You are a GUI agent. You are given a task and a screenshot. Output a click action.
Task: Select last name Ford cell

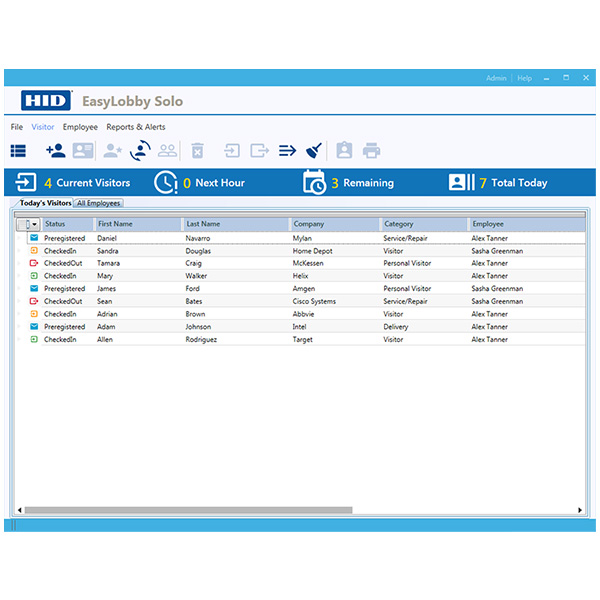192,289
